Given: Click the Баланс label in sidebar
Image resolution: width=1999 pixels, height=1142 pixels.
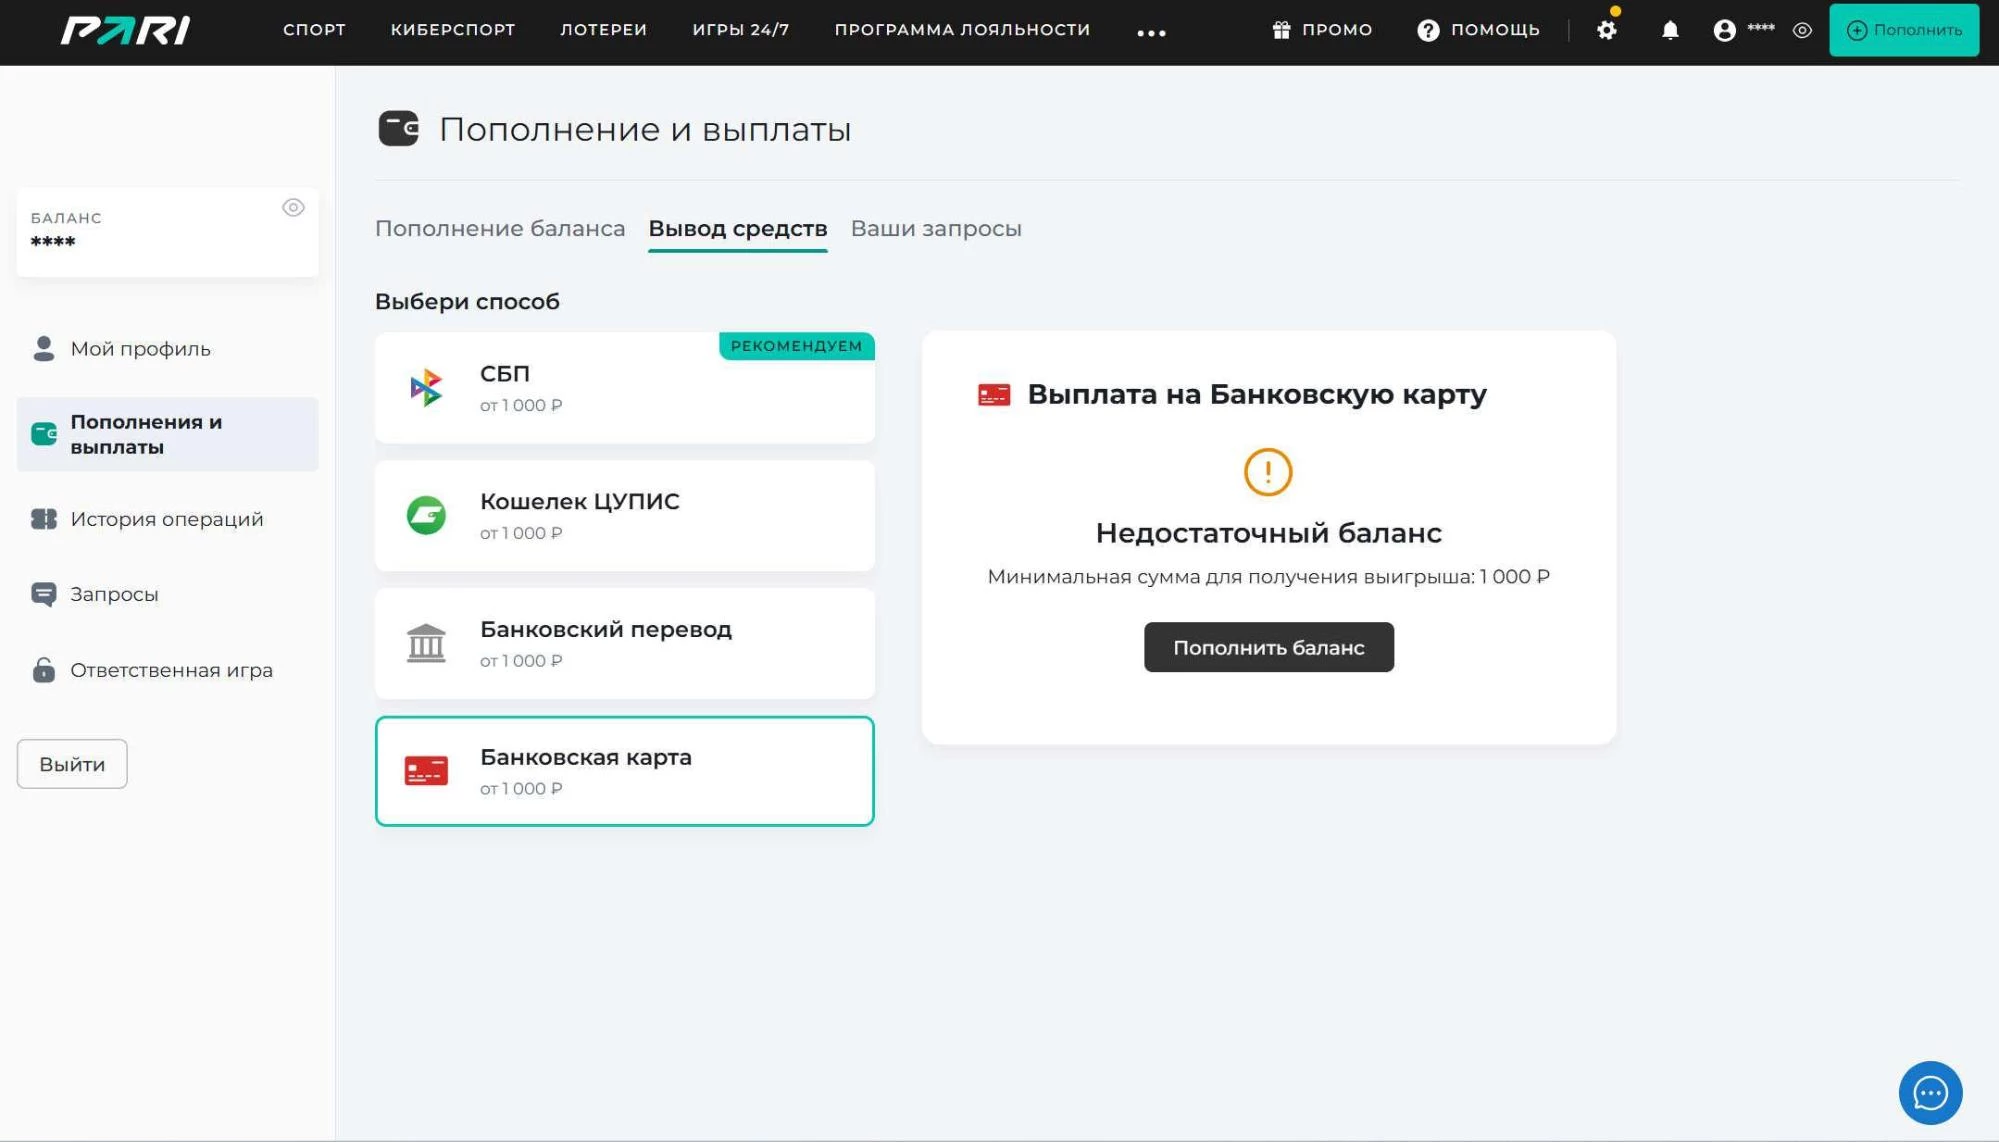Looking at the screenshot, I should 66,218.
